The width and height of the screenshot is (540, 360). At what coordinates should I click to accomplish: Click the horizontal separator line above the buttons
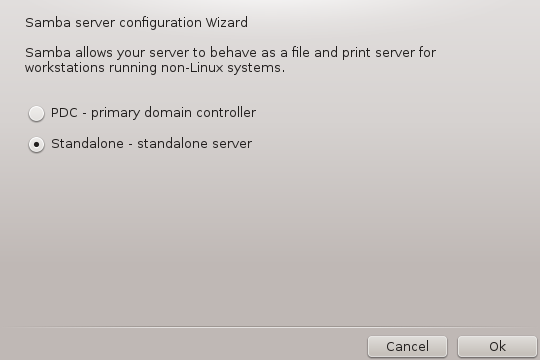point(270,327)
